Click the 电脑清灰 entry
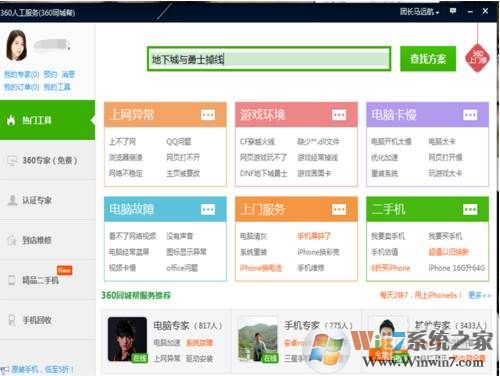The width and height of the screenshot is (500, 376). pyautogui.click(x=254, y=236)
